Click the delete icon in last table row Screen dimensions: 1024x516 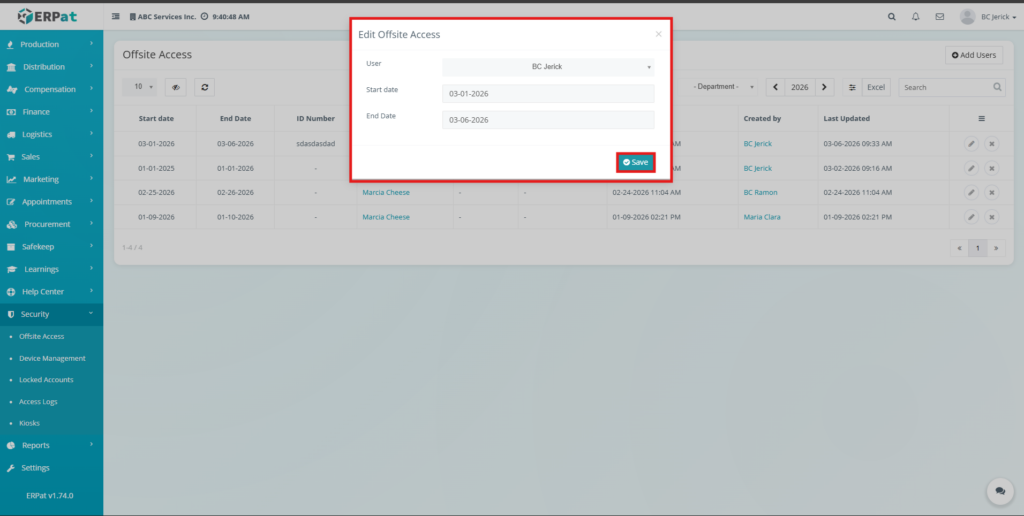[992, 217]
